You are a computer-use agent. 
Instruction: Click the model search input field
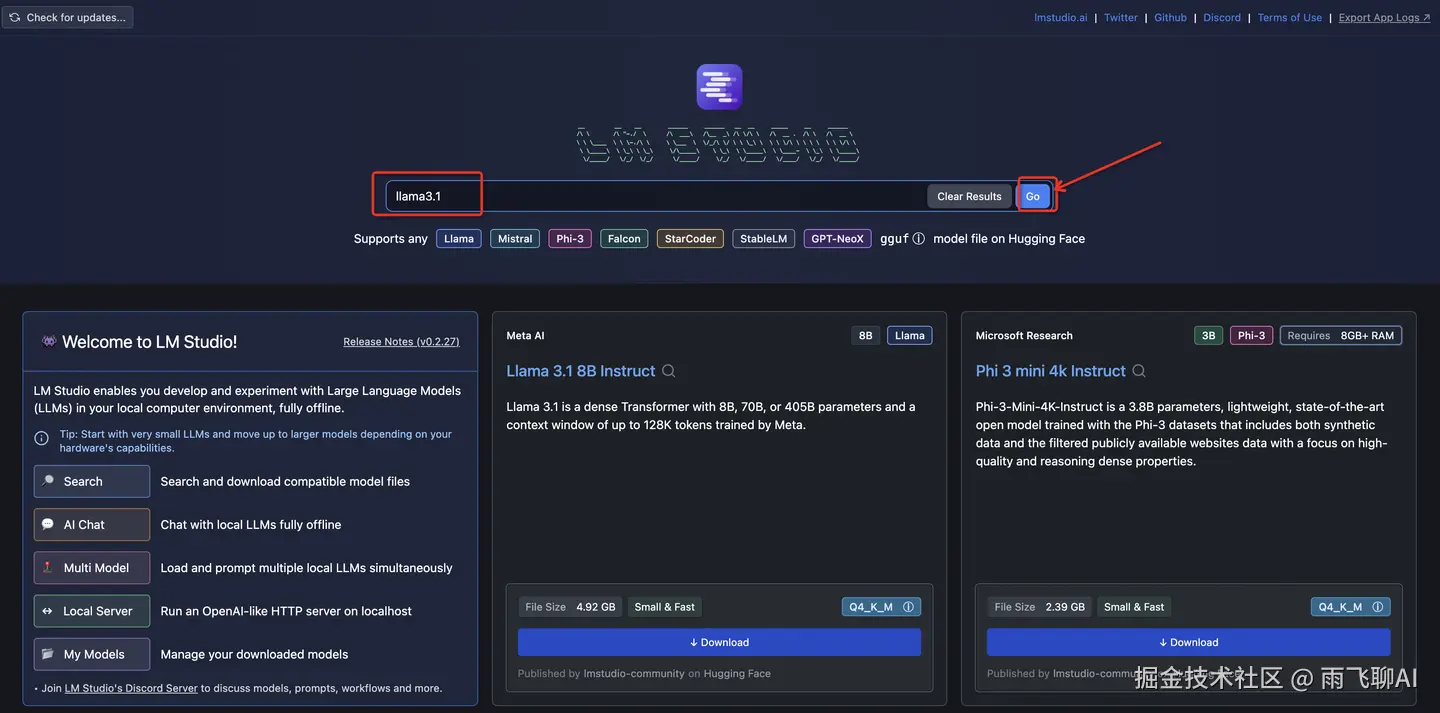[x=655, y=196]
